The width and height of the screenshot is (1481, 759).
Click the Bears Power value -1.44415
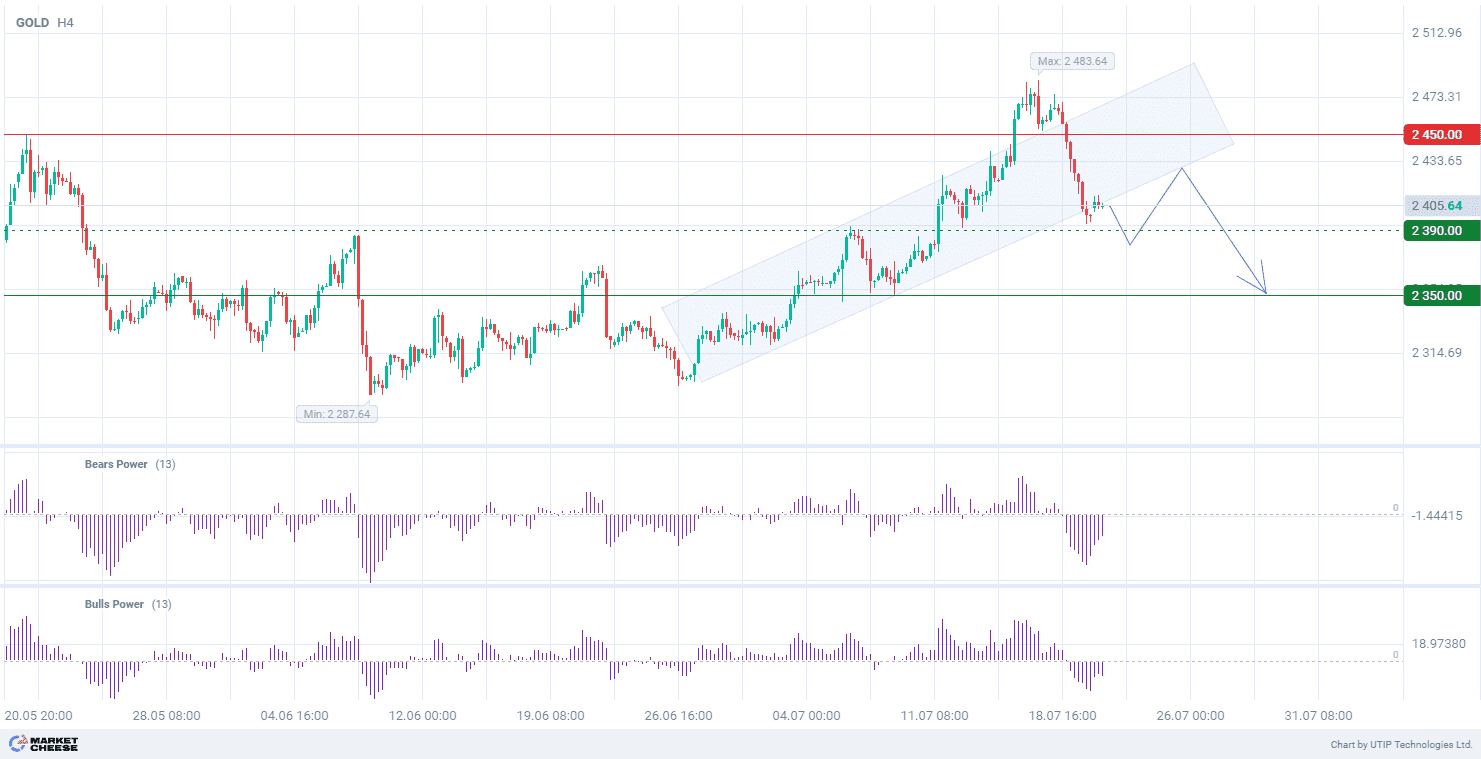1438,515
